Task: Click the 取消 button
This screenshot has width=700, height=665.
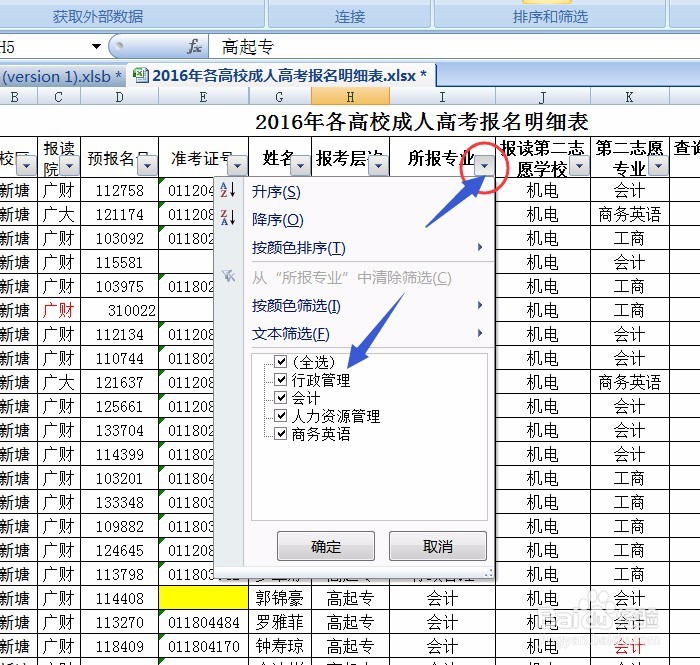Action: coord(438,546)
